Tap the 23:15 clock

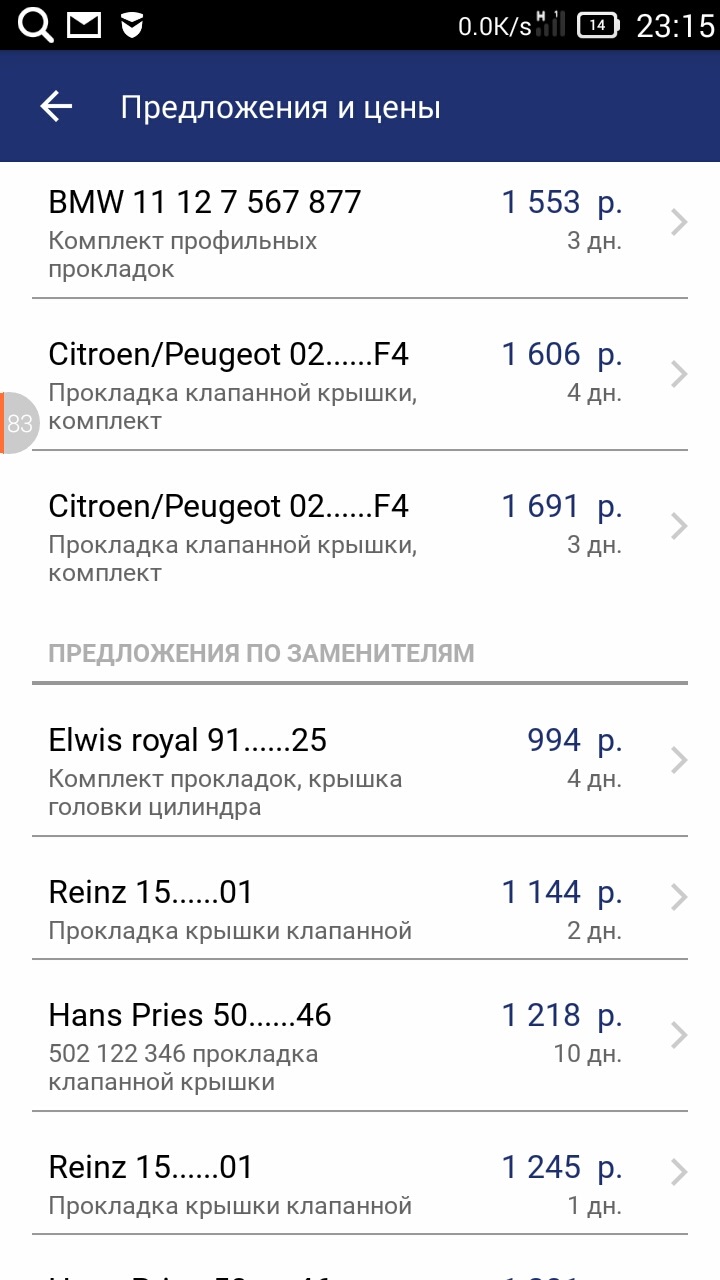676,26
